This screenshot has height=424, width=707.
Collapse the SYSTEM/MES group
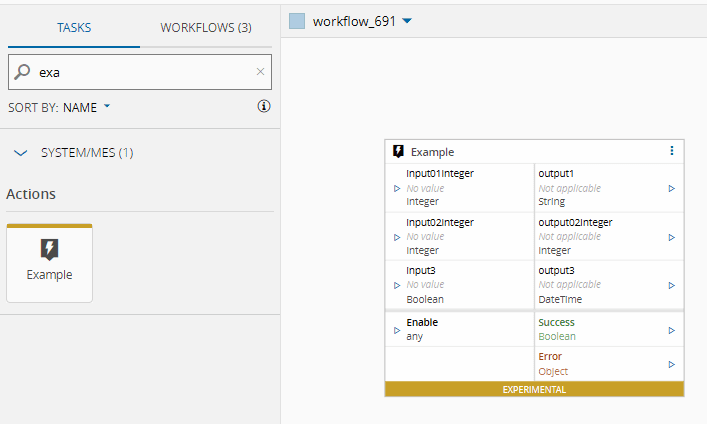[22, 153]
